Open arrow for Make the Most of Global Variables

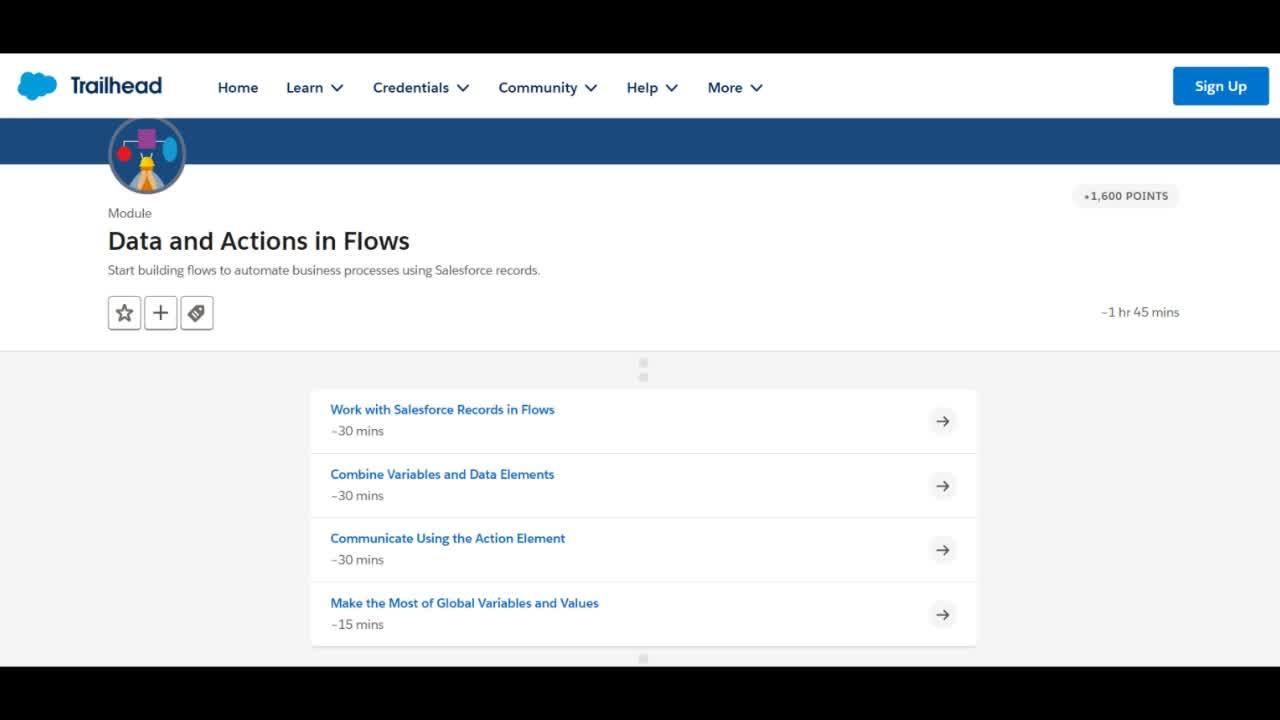pos(942,615)
